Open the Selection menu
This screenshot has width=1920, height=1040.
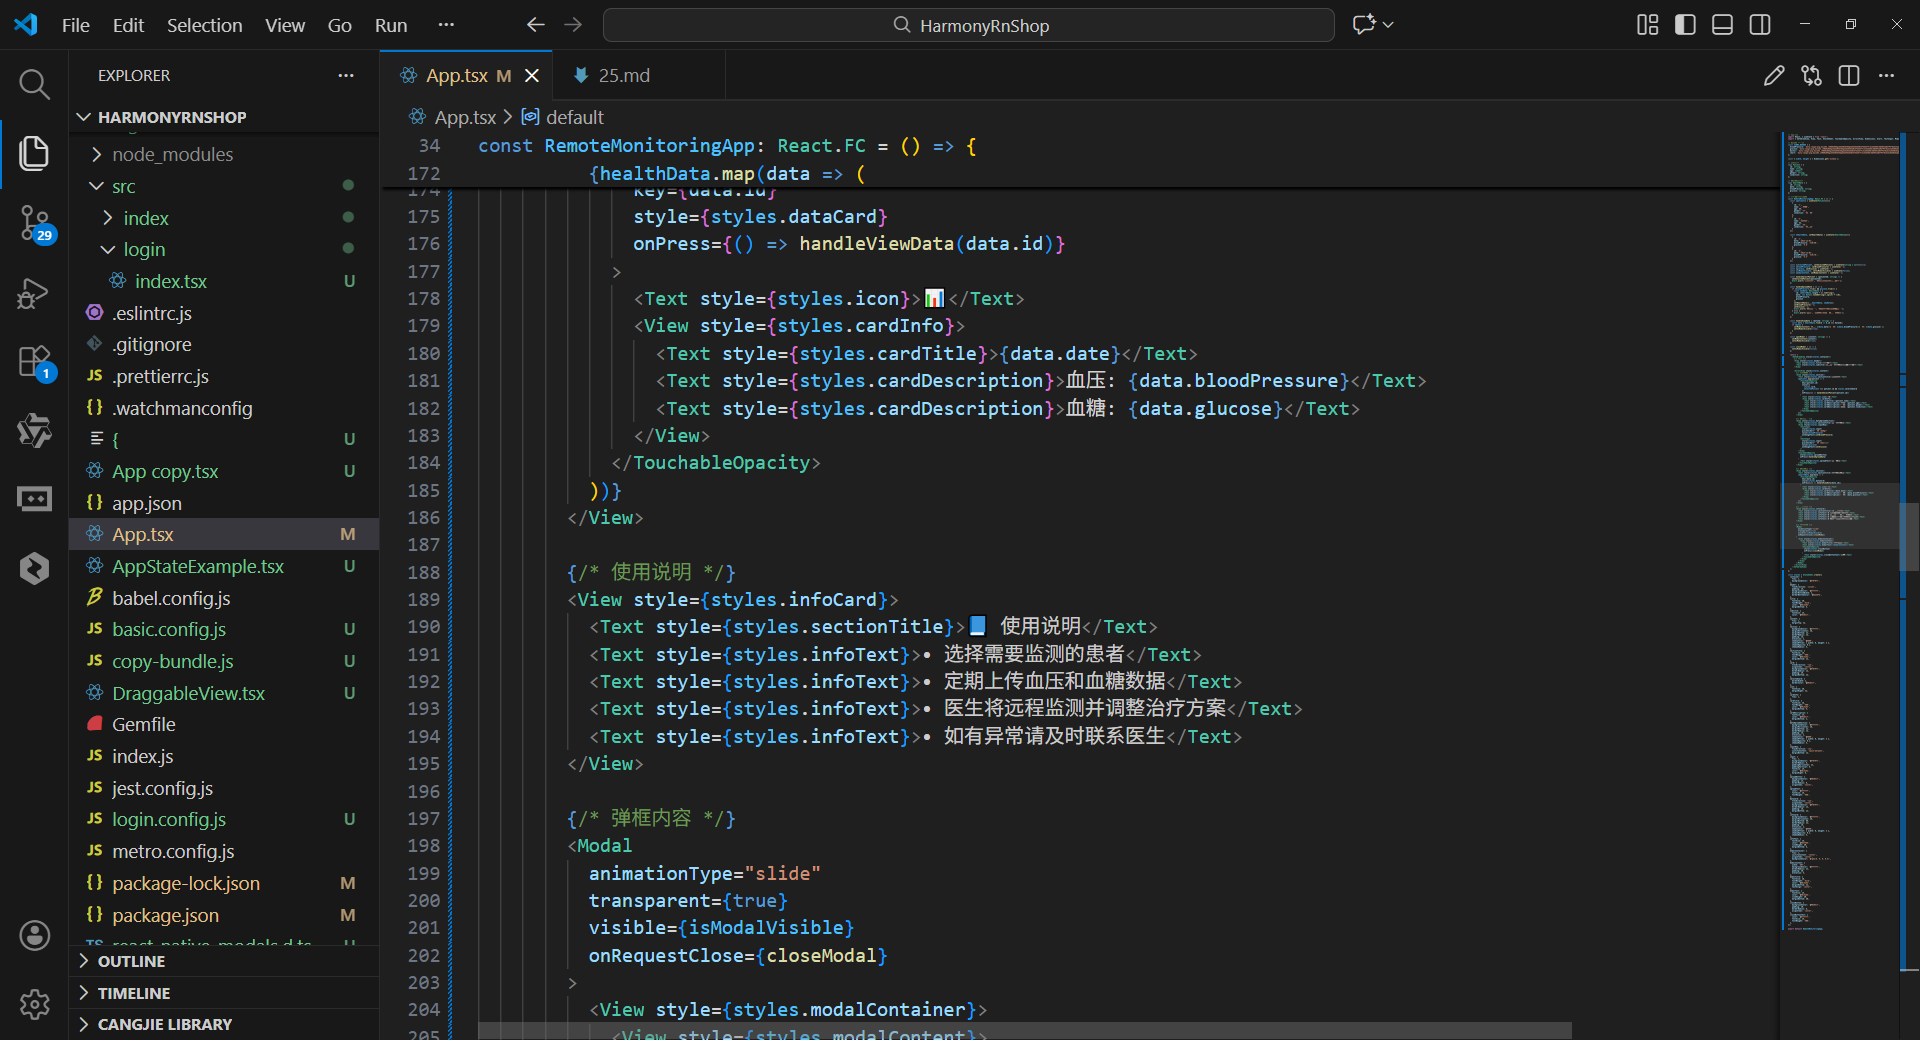point(204,25)
